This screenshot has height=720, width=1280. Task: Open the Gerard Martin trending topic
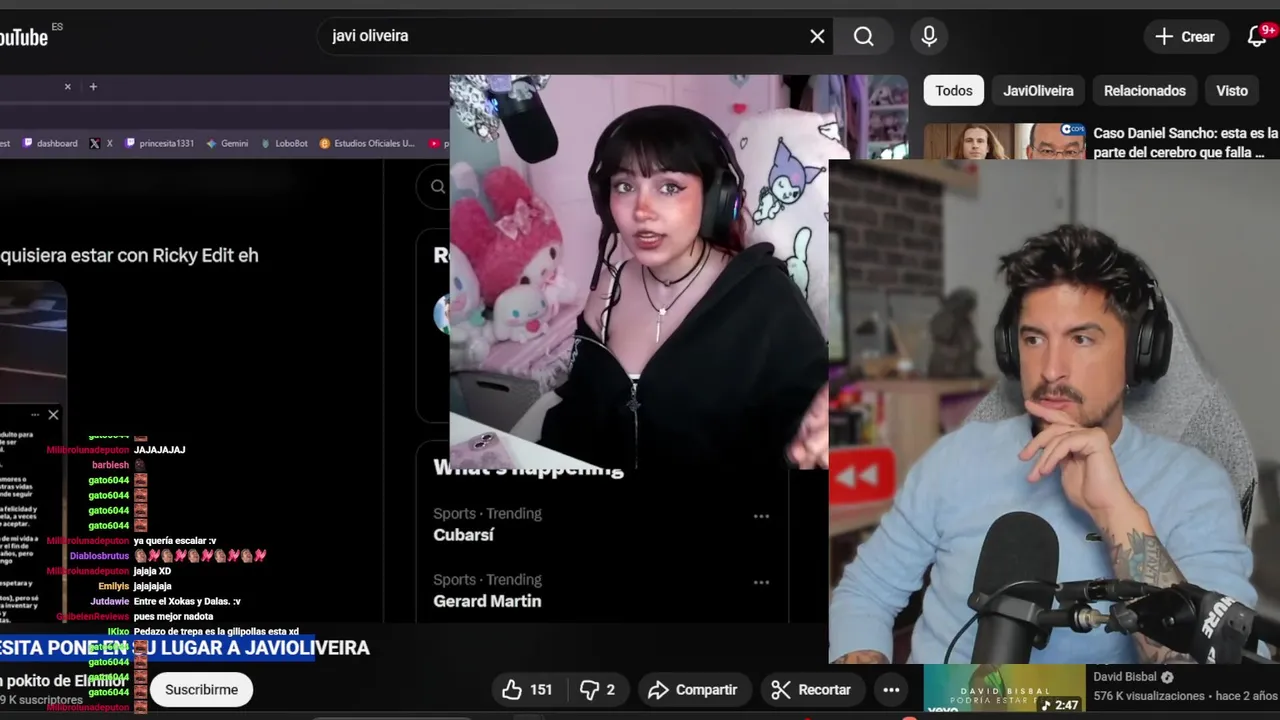point(487,601)
